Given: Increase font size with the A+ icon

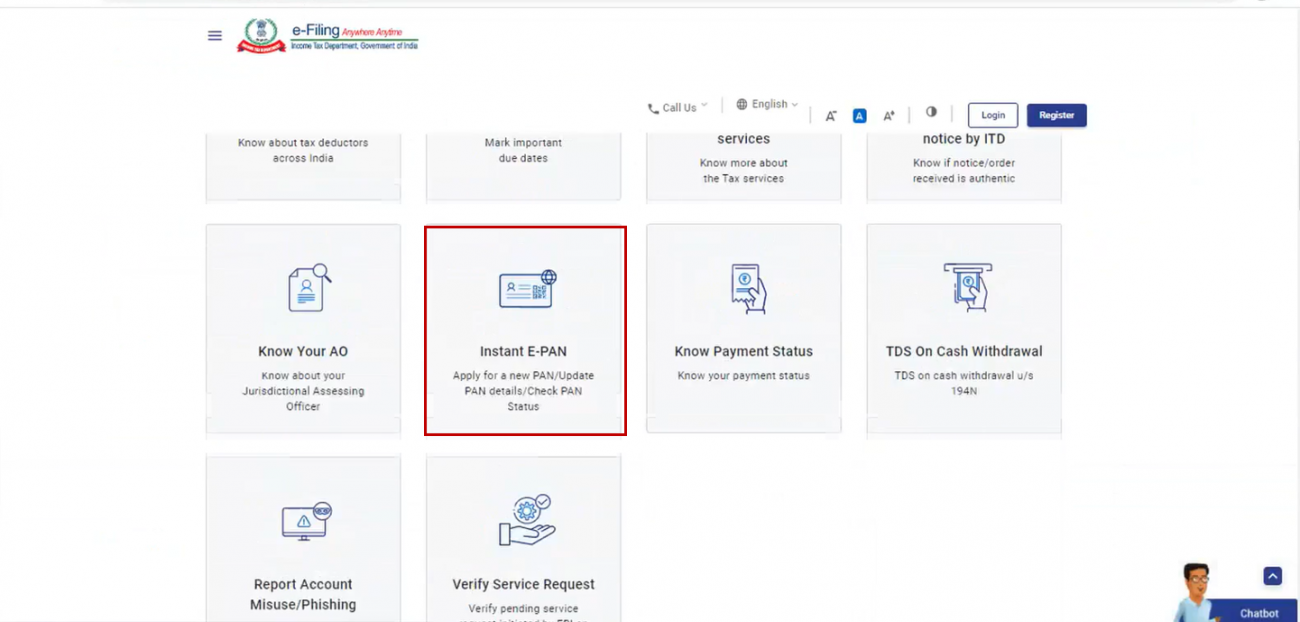Looking at the screenshot, I should click(888, 115).
